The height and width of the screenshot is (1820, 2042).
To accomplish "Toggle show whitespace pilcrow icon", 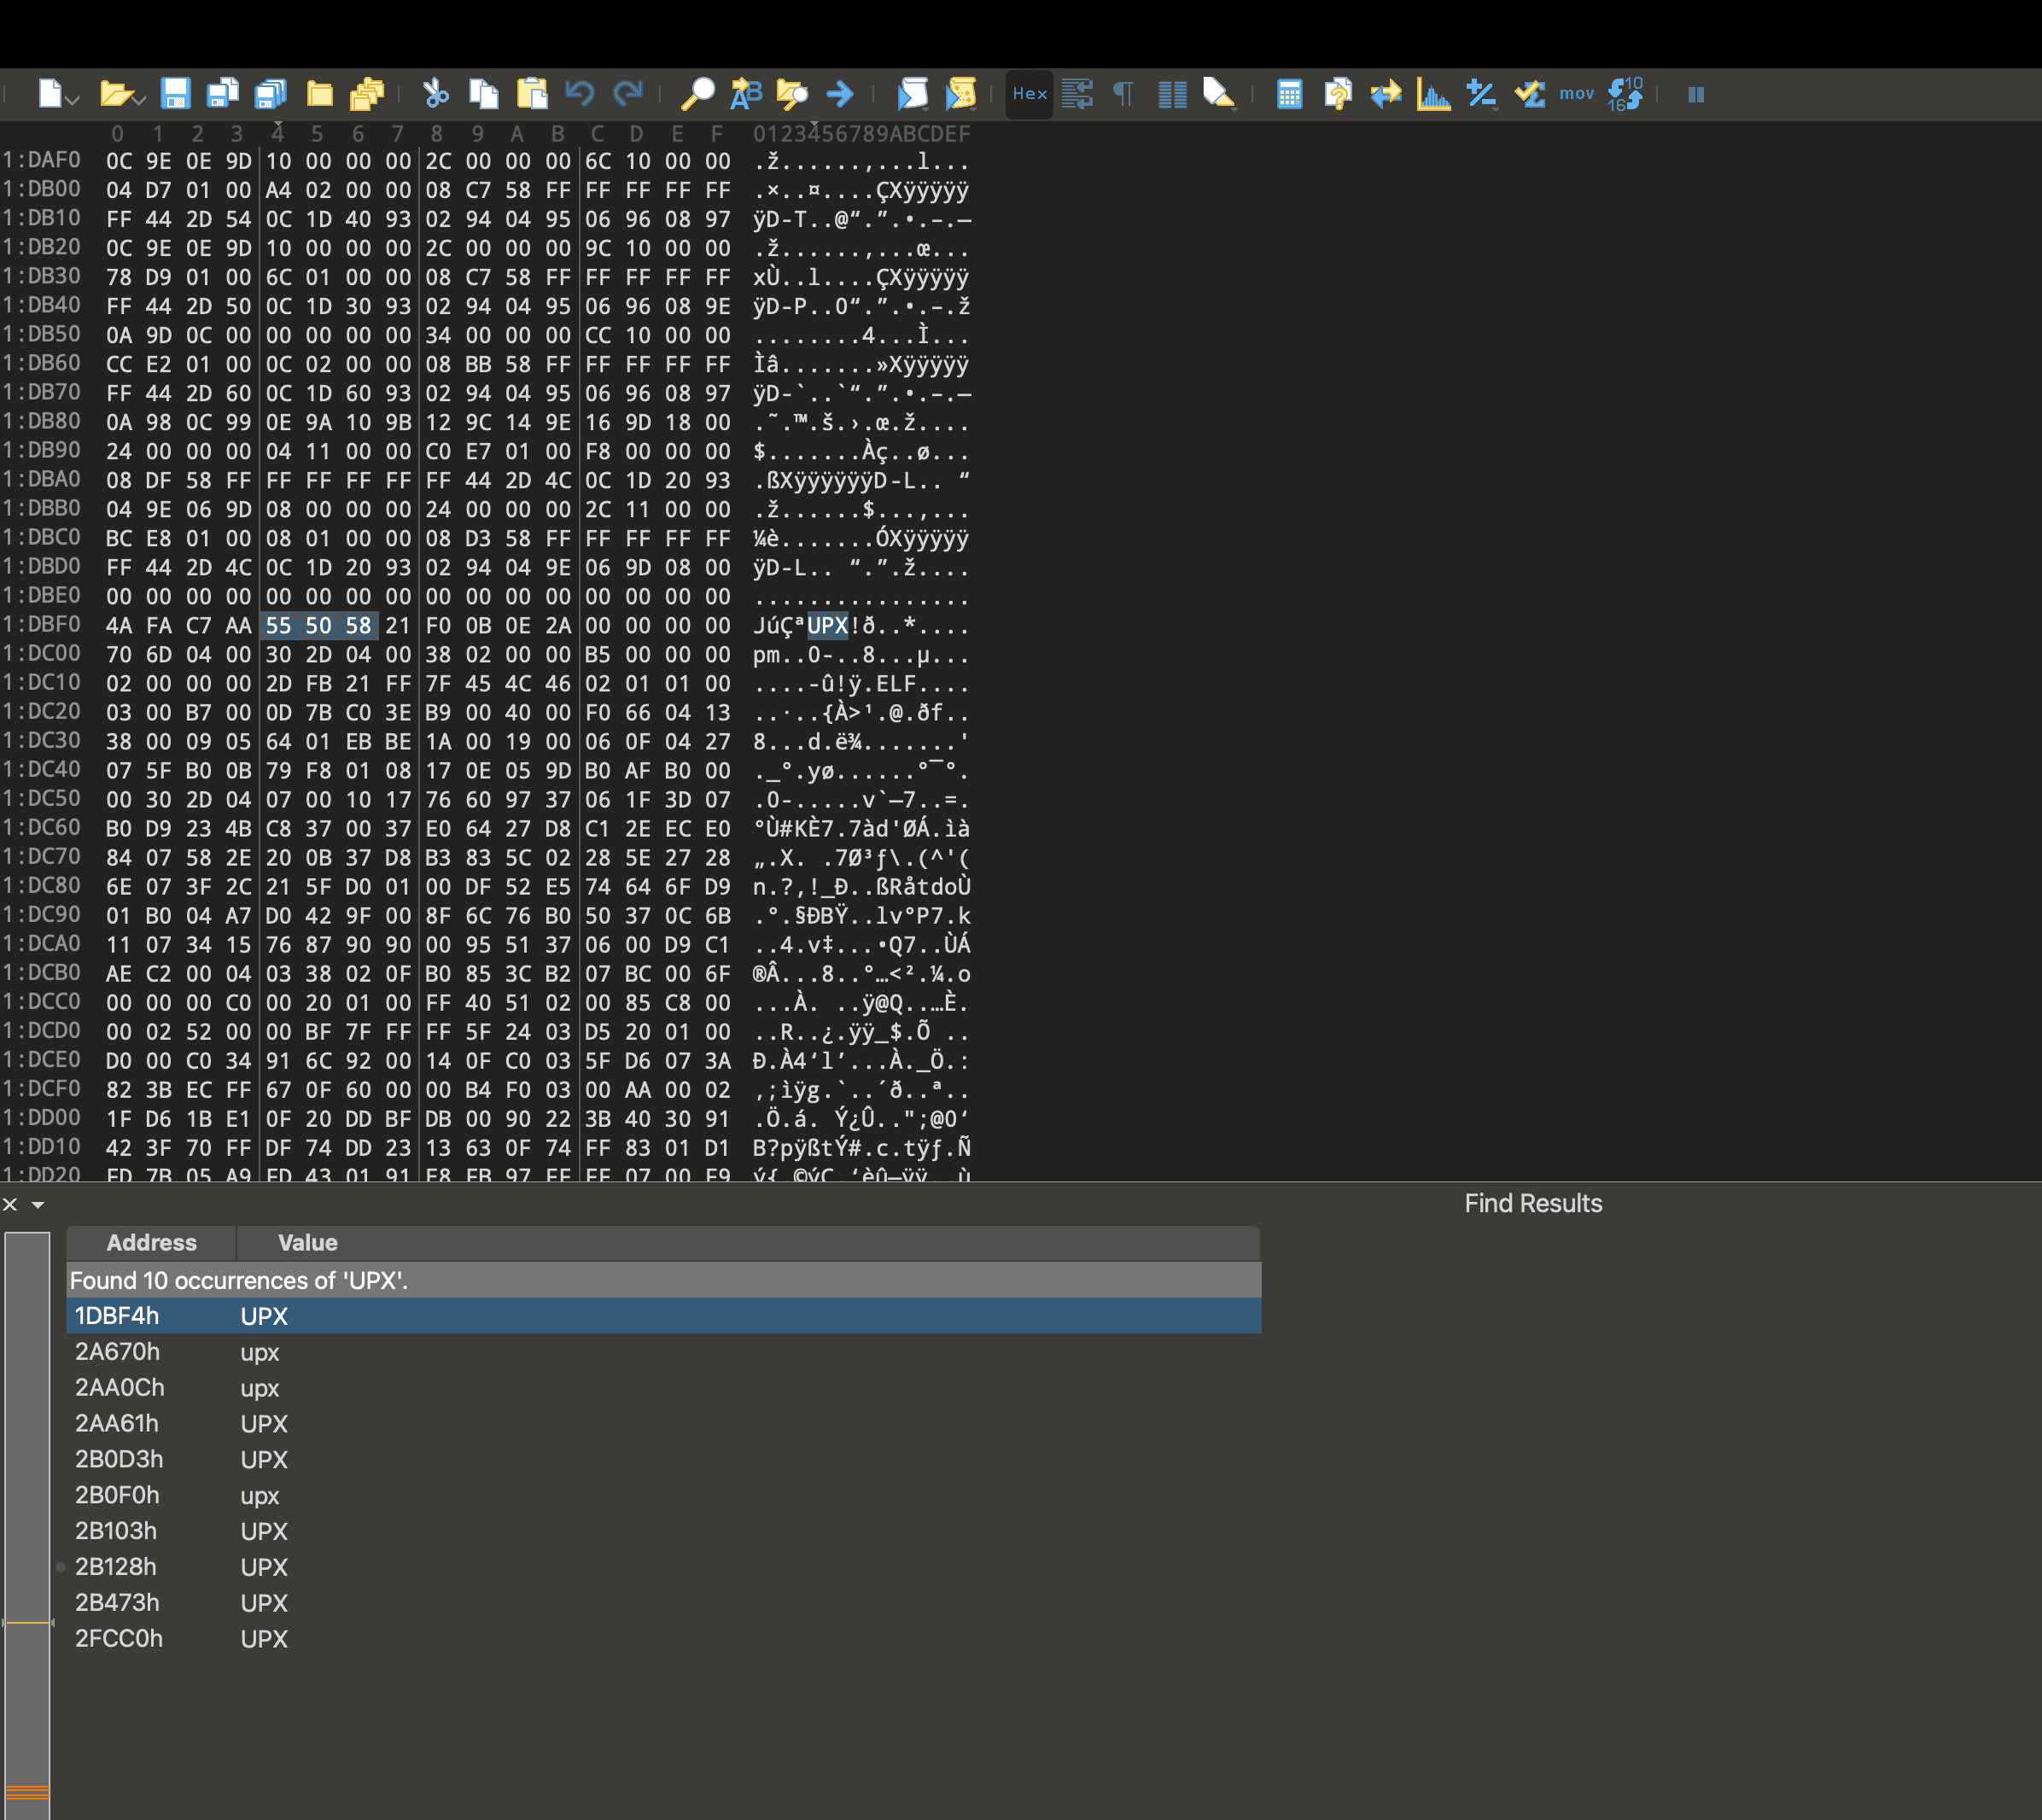I will [x=1124, y=94].
